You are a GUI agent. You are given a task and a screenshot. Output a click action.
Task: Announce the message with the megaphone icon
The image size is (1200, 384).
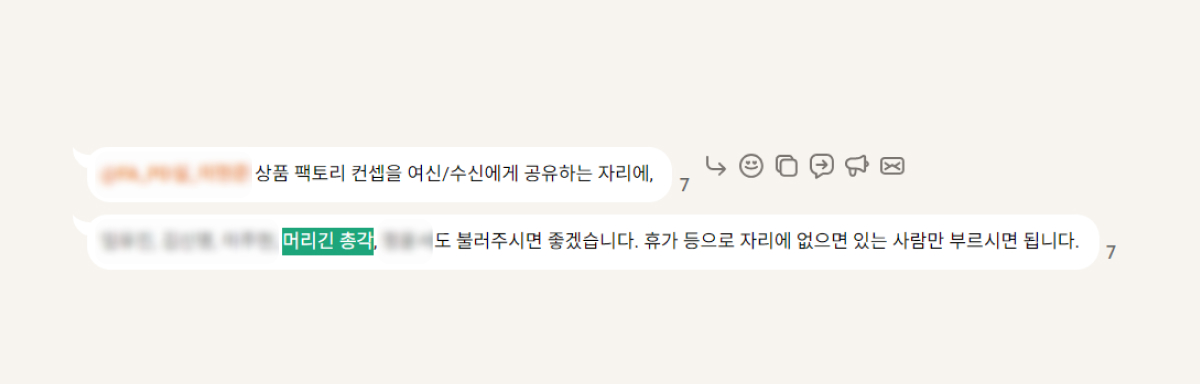point(856,166)
